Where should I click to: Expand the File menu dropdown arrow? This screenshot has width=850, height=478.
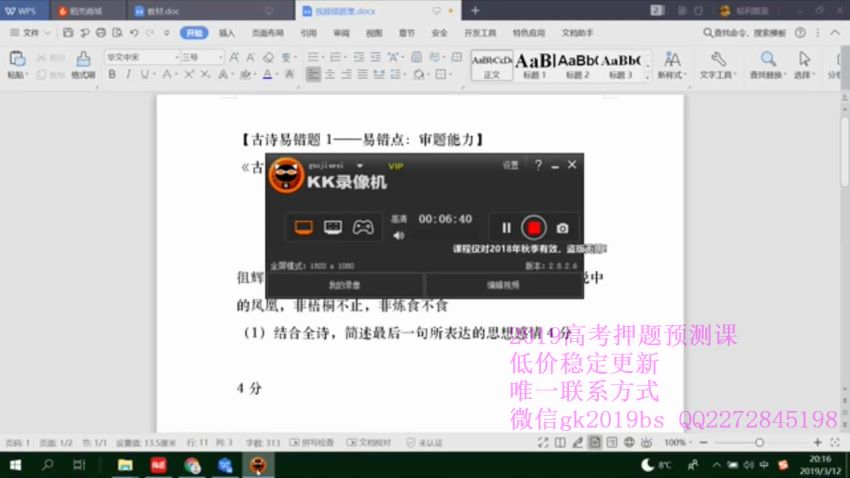tap(48, 33)
